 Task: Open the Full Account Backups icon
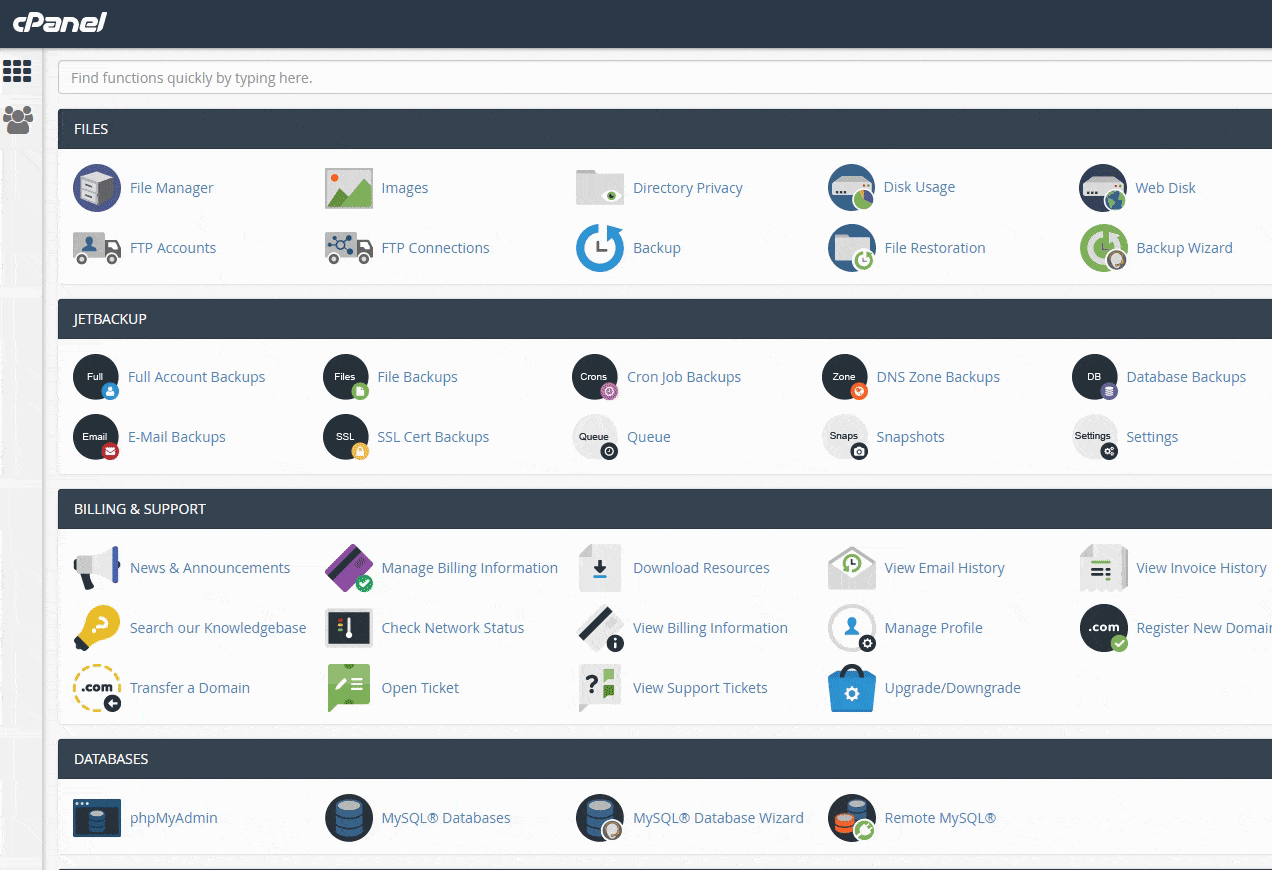coord(96,377)
